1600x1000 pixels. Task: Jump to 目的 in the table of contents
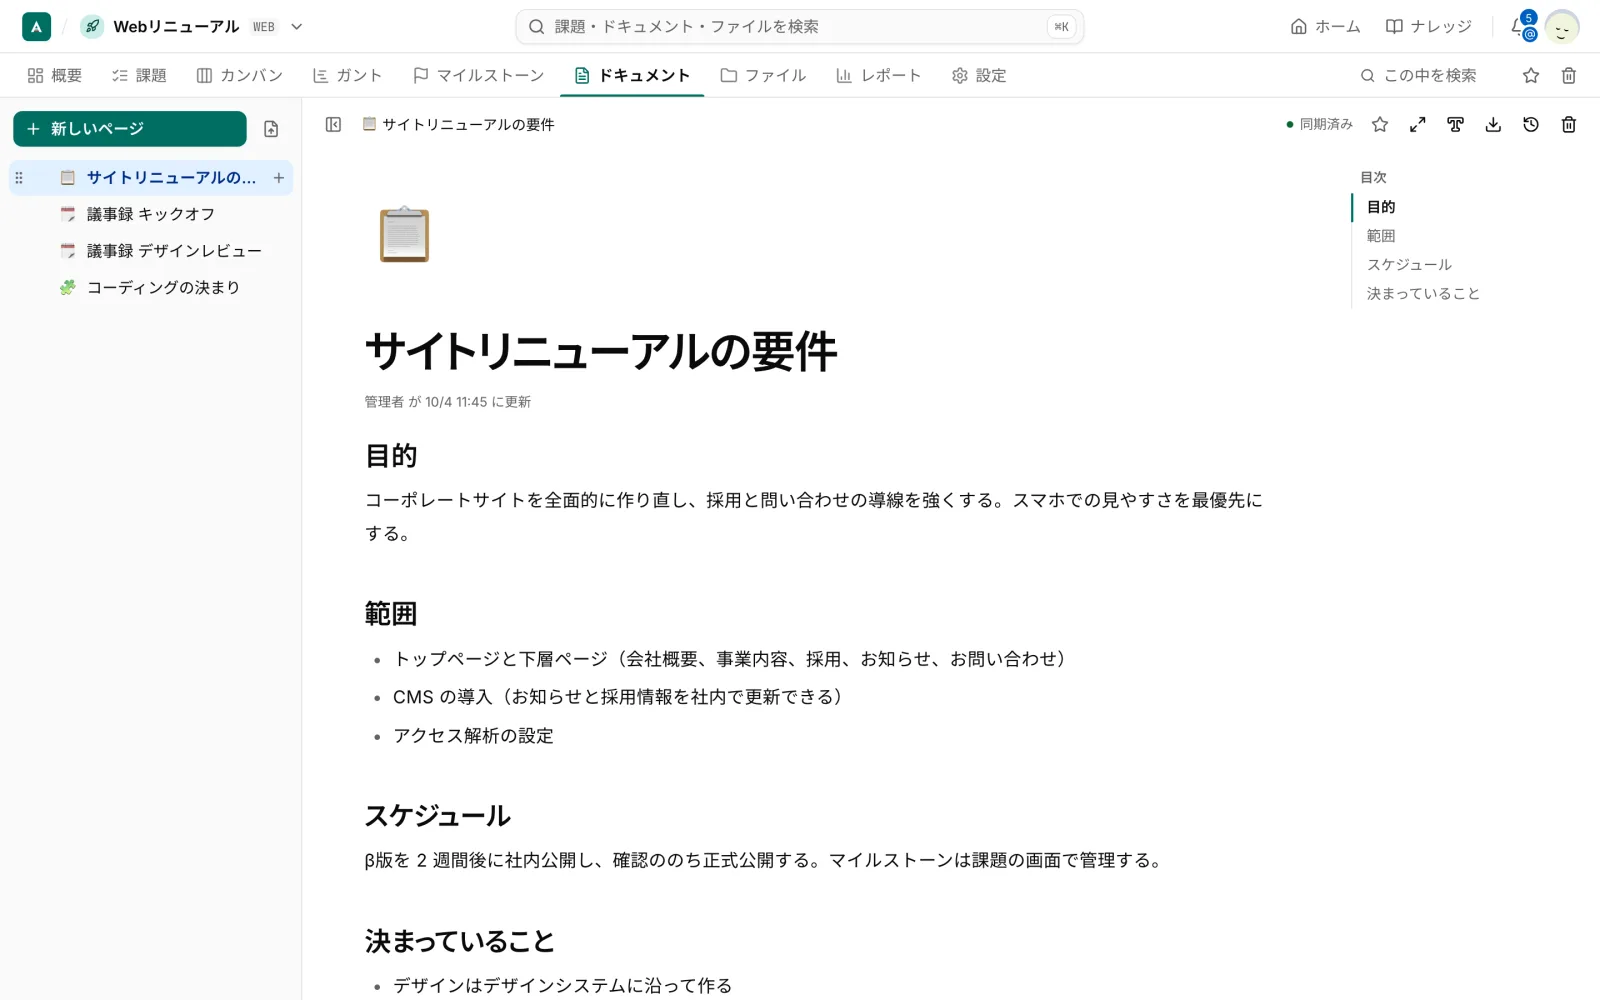pos(1381,207)
